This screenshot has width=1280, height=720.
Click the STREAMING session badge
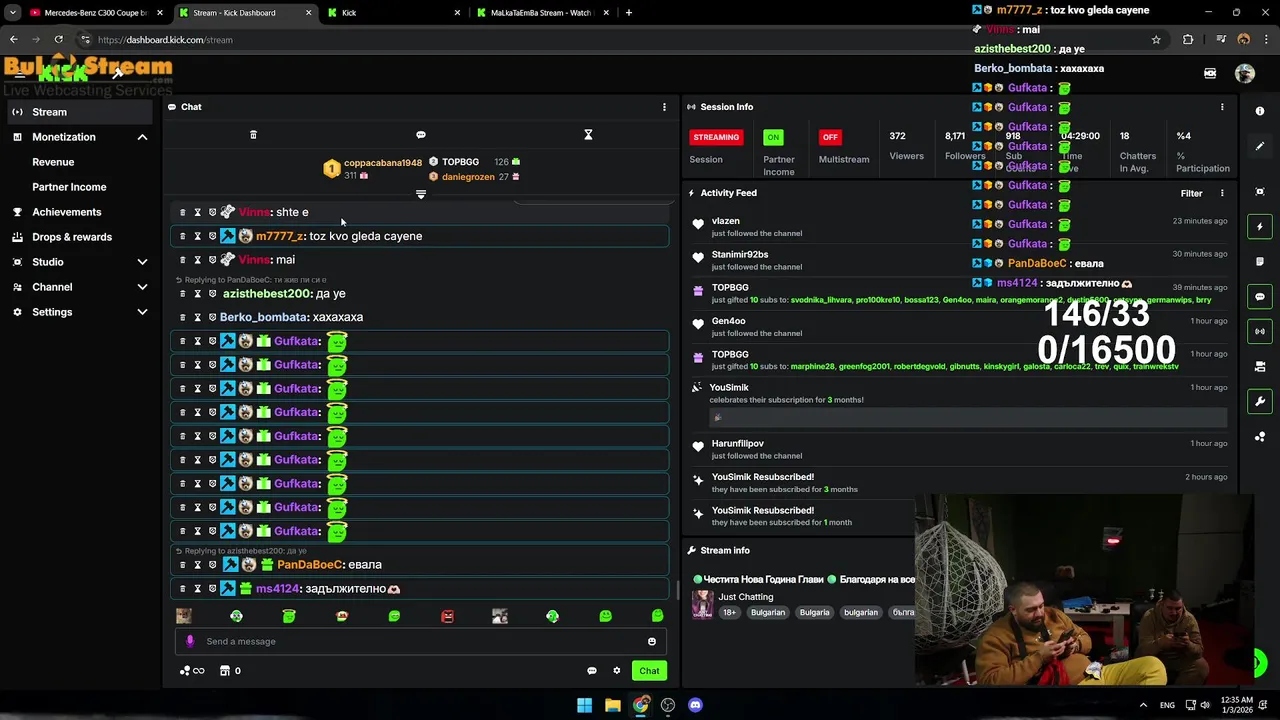click(x=716, y=137)
